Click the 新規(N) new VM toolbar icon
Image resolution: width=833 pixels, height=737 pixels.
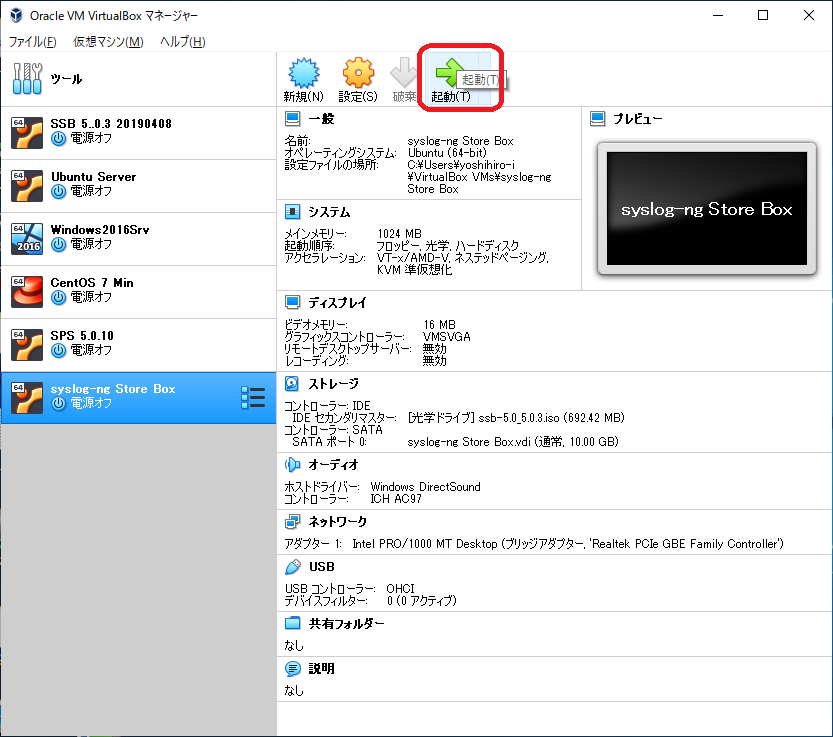[x=303, y=73]
